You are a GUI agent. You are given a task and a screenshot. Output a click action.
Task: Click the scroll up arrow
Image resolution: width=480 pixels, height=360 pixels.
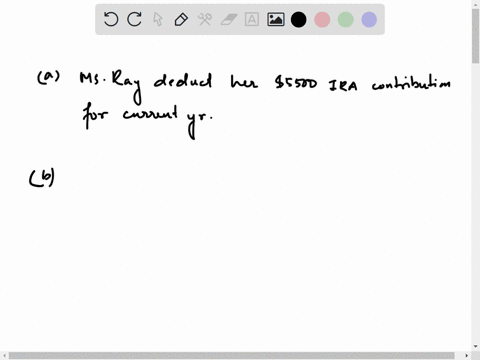coord(476,4)
